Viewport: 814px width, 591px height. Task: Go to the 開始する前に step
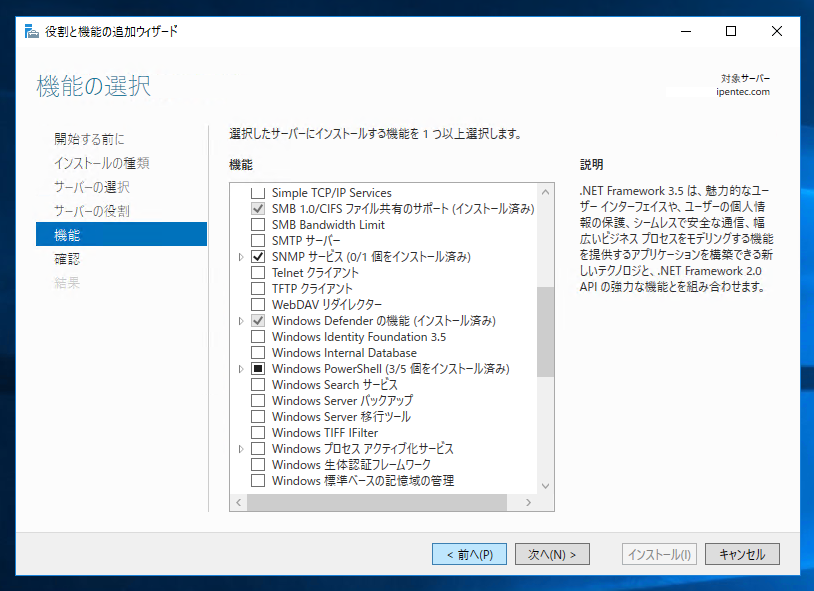[x=89, y=139]
